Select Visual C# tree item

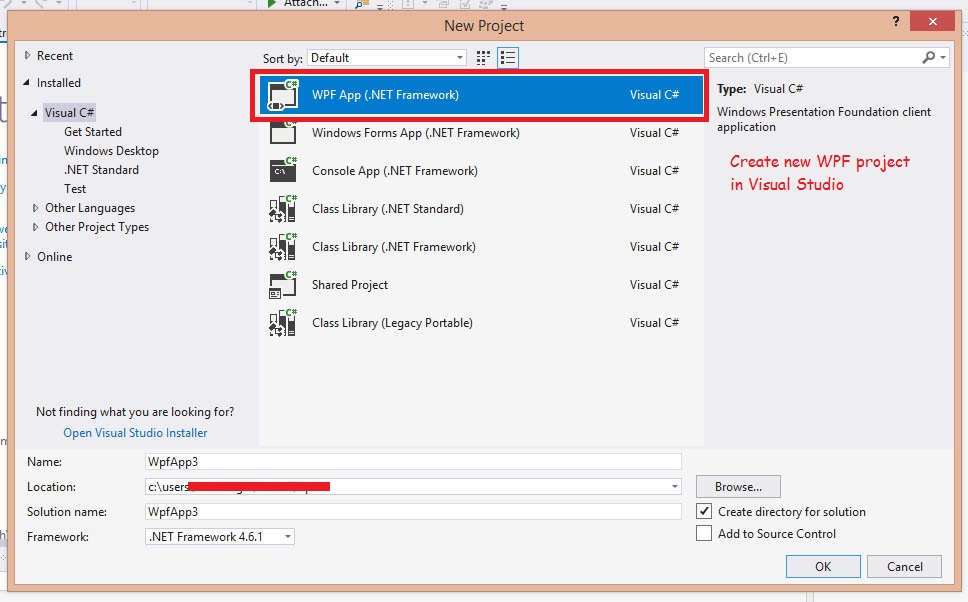coord(69,113)
